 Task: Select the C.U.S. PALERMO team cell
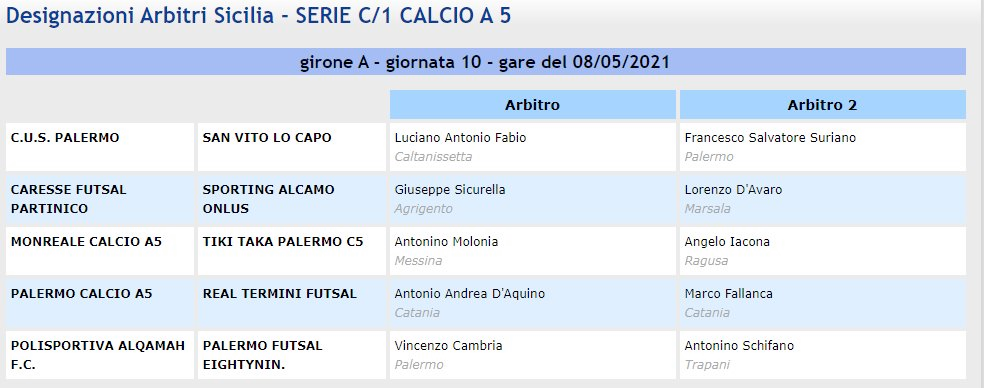click(x=100, y=147)
